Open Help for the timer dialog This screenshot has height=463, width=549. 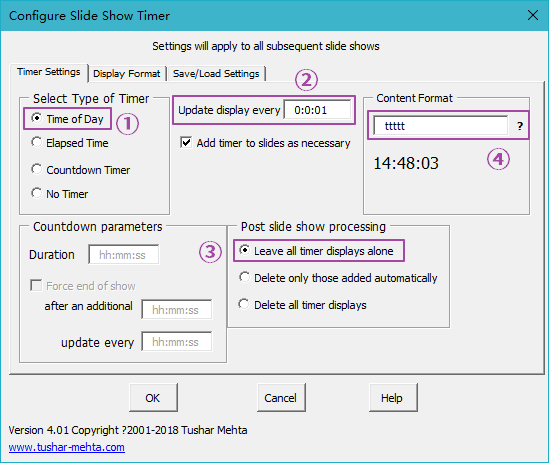click(x=393, y=398)
